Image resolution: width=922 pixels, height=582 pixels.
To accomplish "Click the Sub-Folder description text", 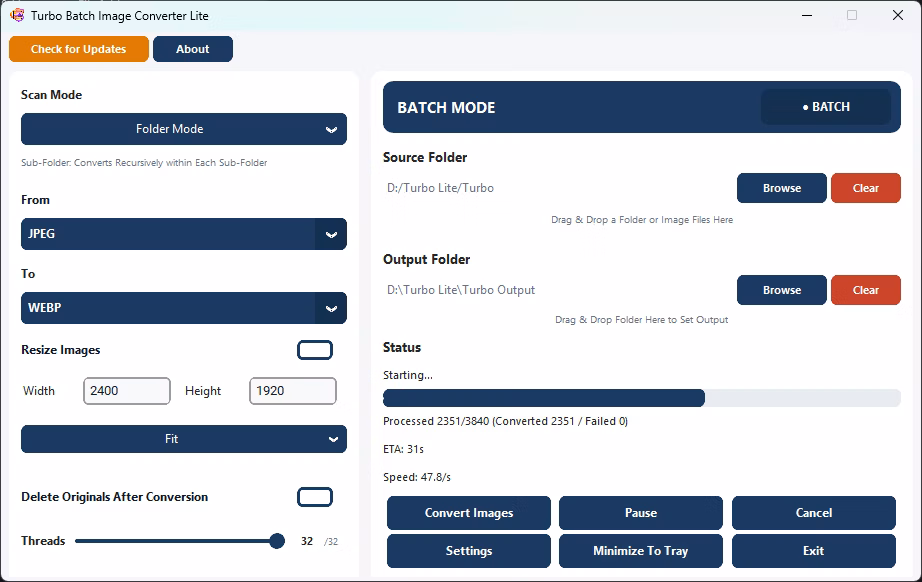I will pos(144,162).
